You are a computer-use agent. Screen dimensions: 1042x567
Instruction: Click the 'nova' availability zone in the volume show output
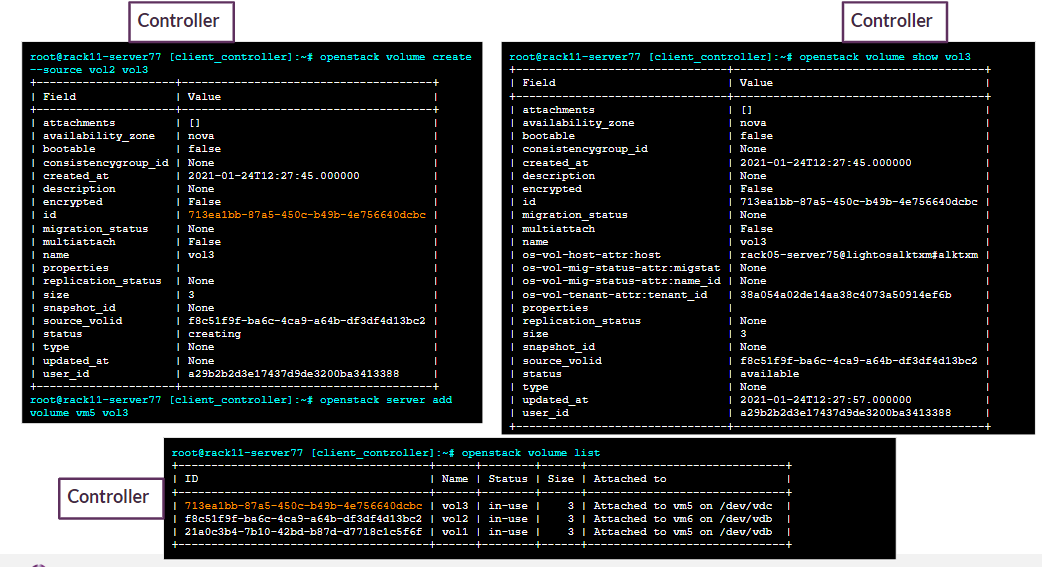pos(753,122)
